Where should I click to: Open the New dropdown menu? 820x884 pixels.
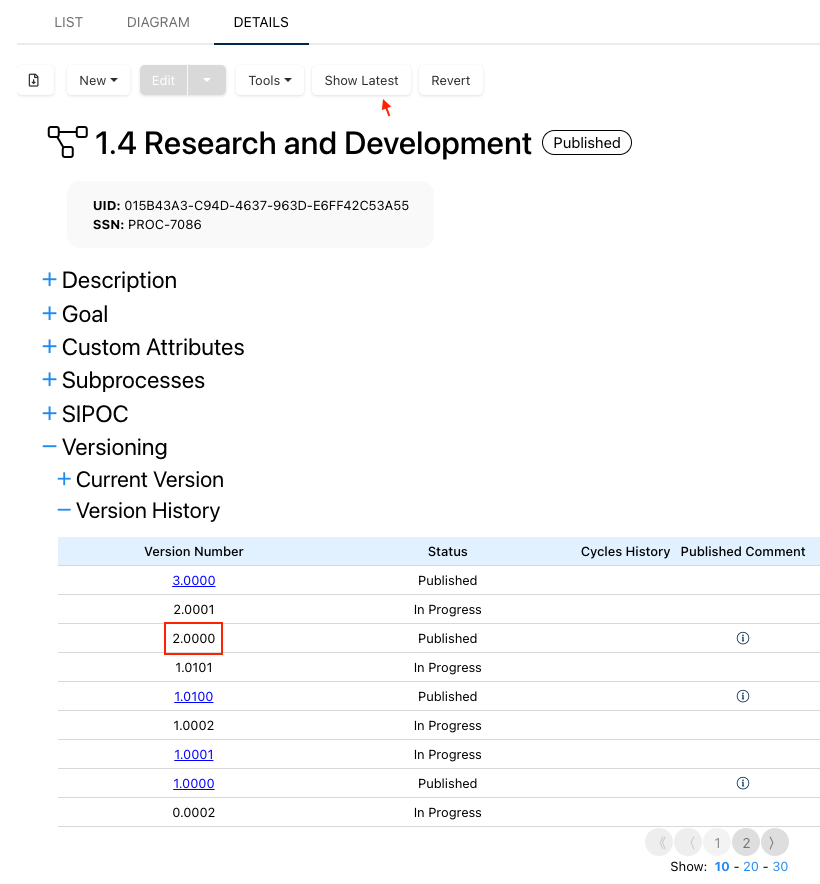(x=98, y=80)
